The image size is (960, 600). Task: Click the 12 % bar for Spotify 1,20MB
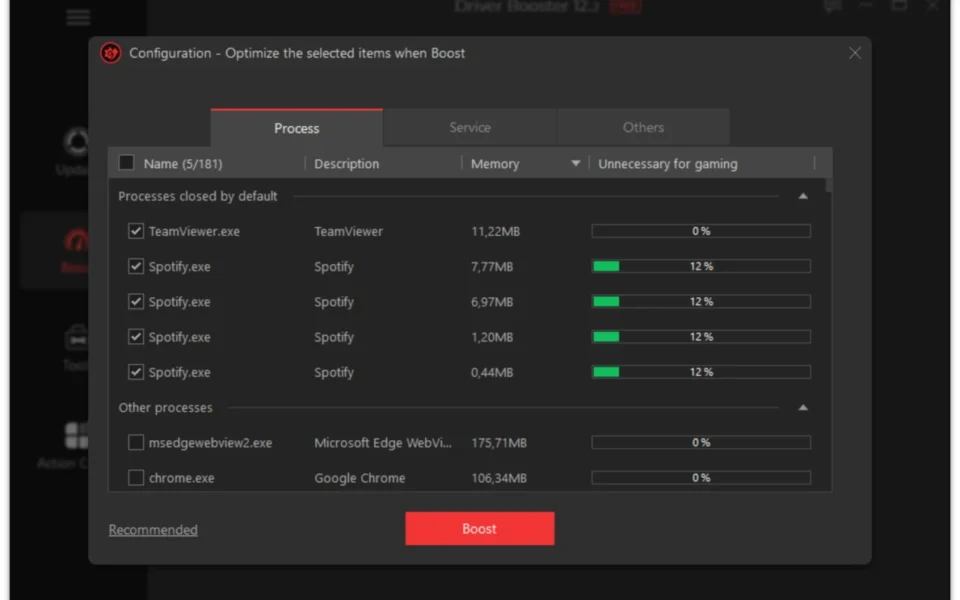tap(701, 337)
